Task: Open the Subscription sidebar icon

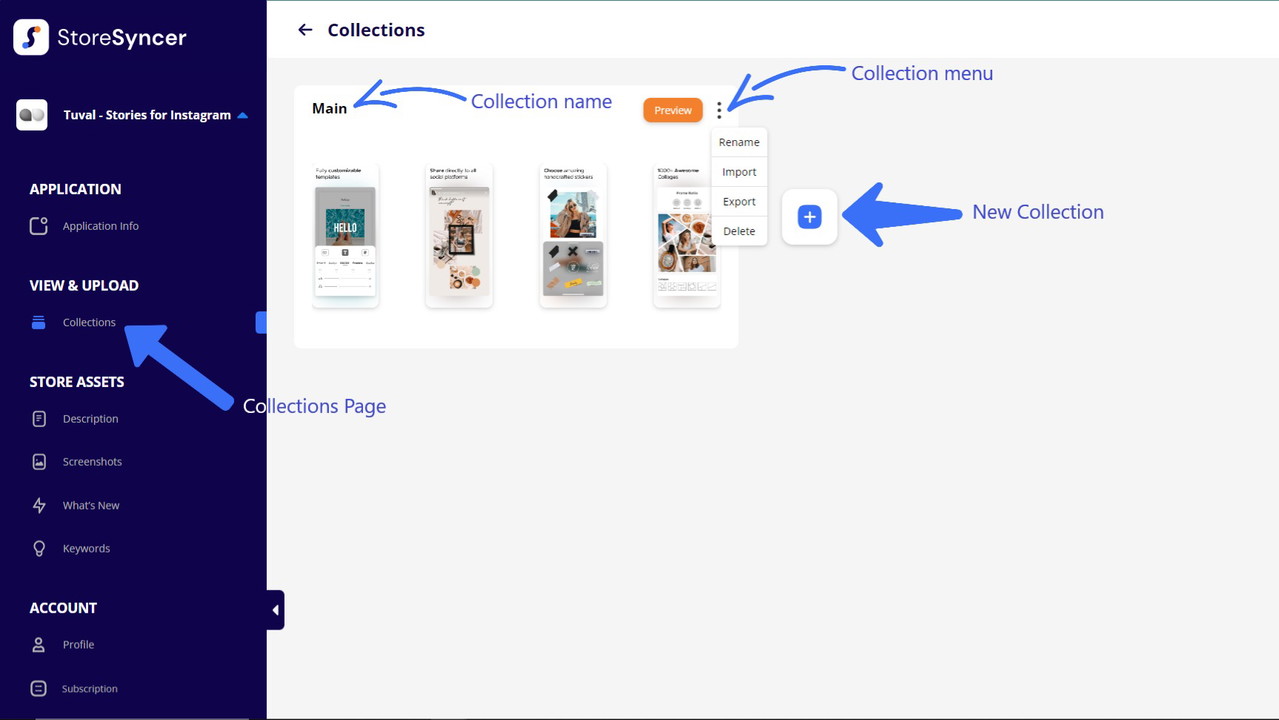Action: click(x=39, y=688)
